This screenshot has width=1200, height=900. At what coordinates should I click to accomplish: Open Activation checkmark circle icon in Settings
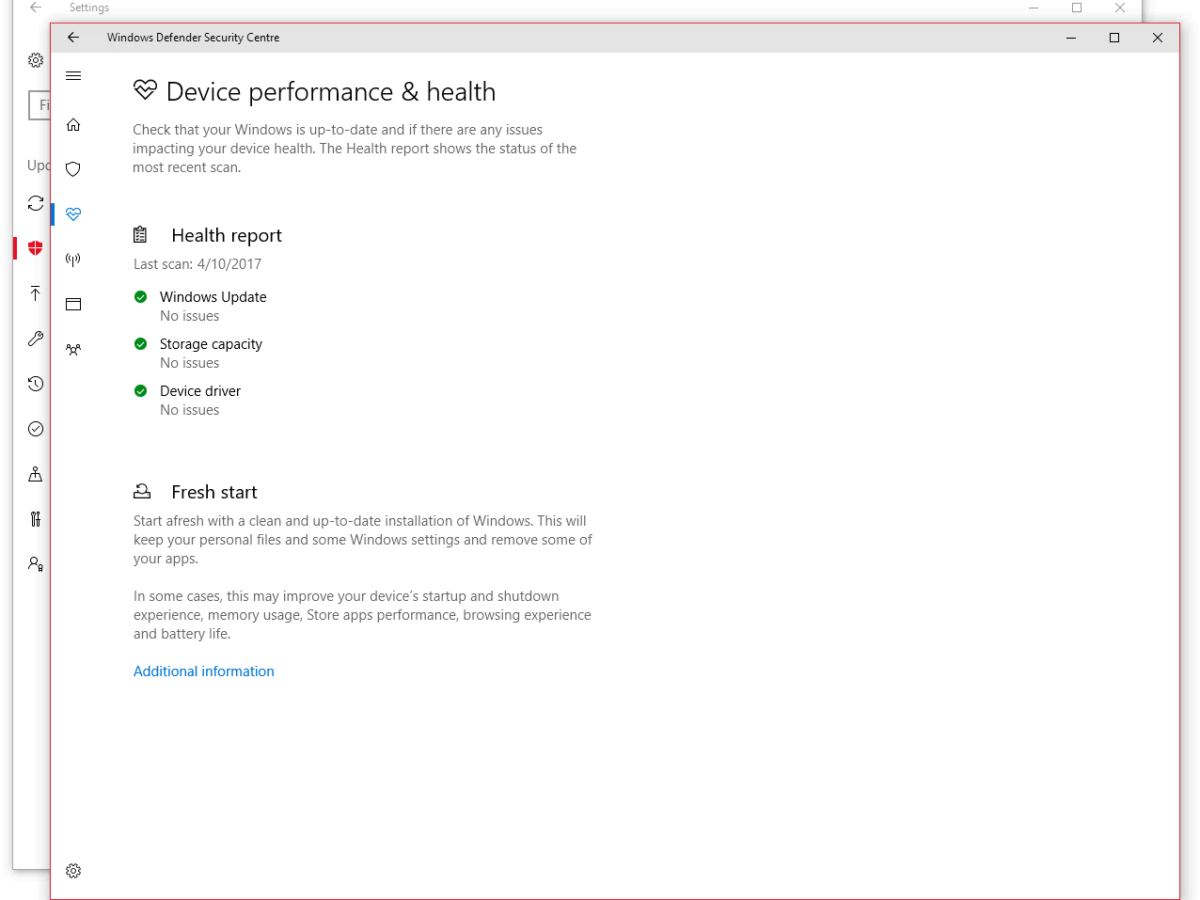[x=36, y=428]
